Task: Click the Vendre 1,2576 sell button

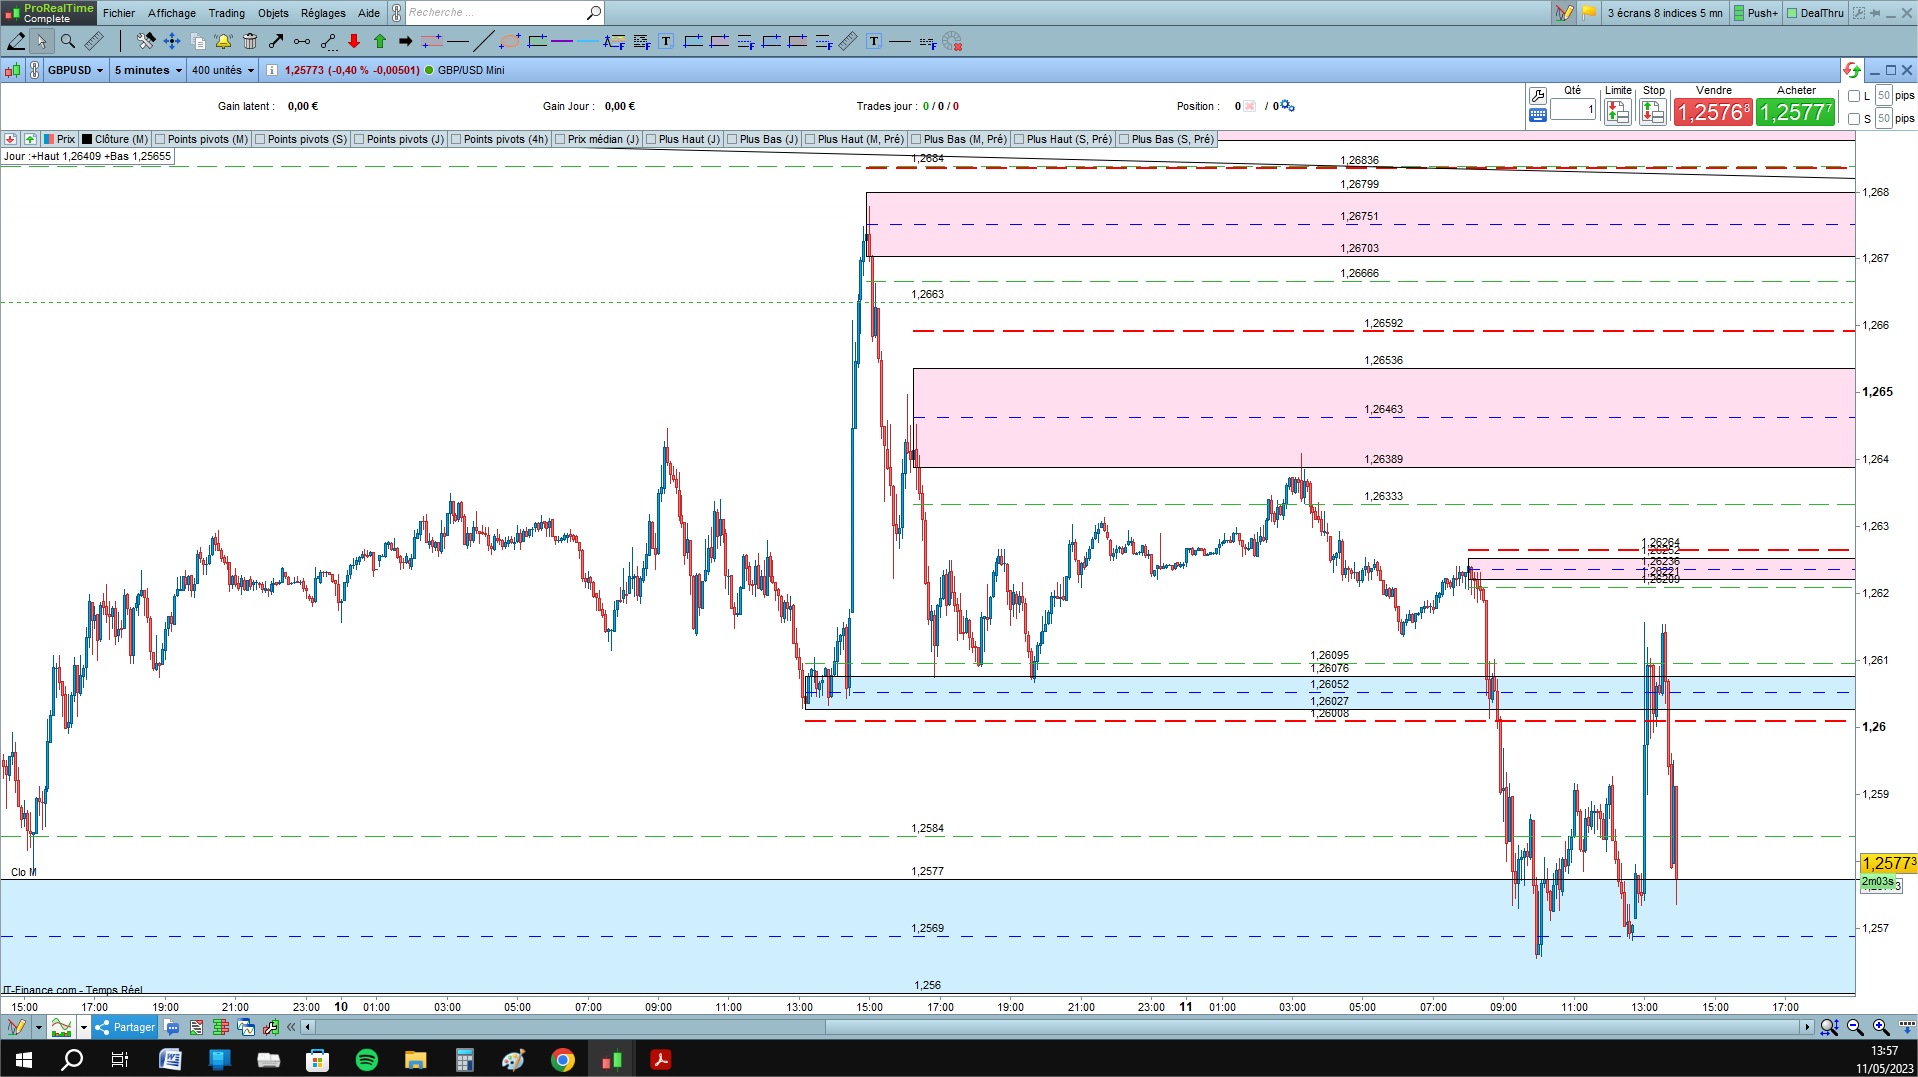Action: [x=1713, y=112]
